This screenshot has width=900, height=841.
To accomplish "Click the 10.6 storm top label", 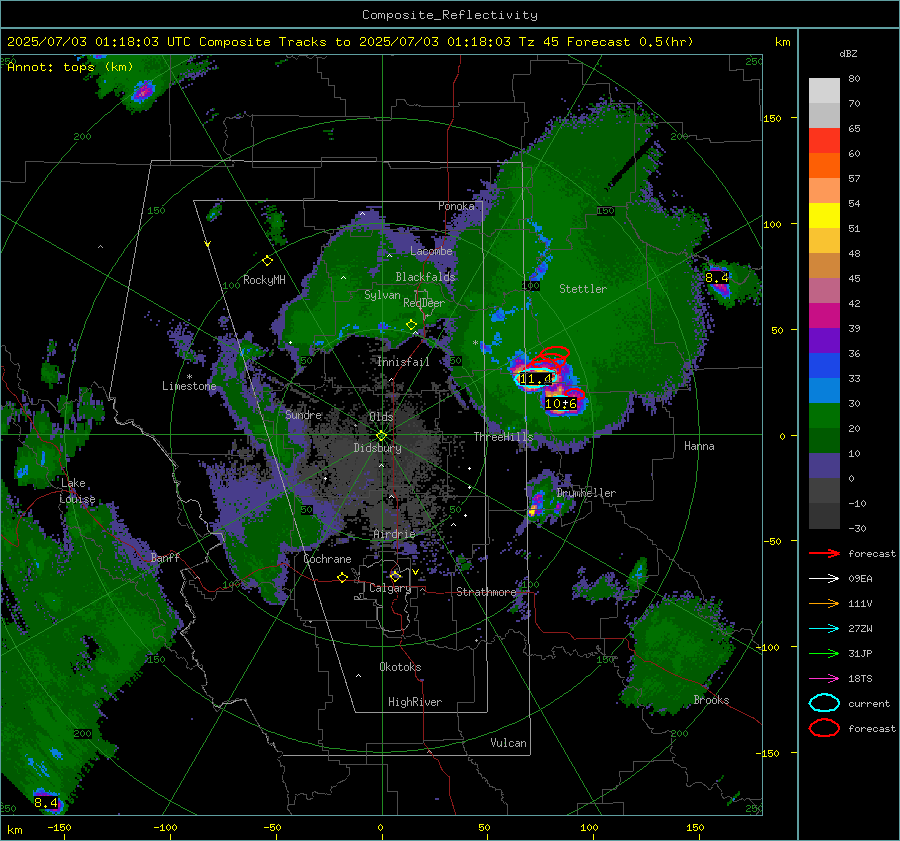I will [x=561, y=404].
